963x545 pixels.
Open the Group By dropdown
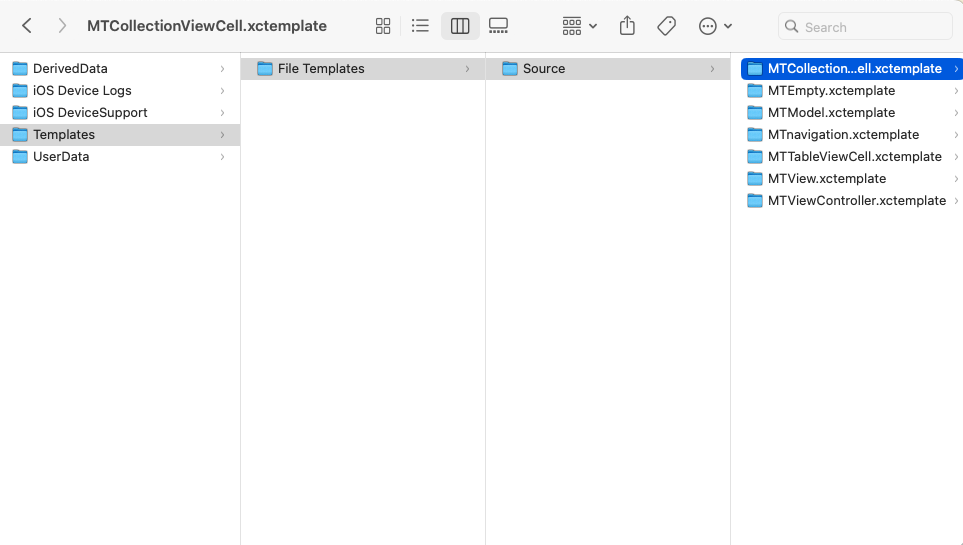[x=579, y=26]
